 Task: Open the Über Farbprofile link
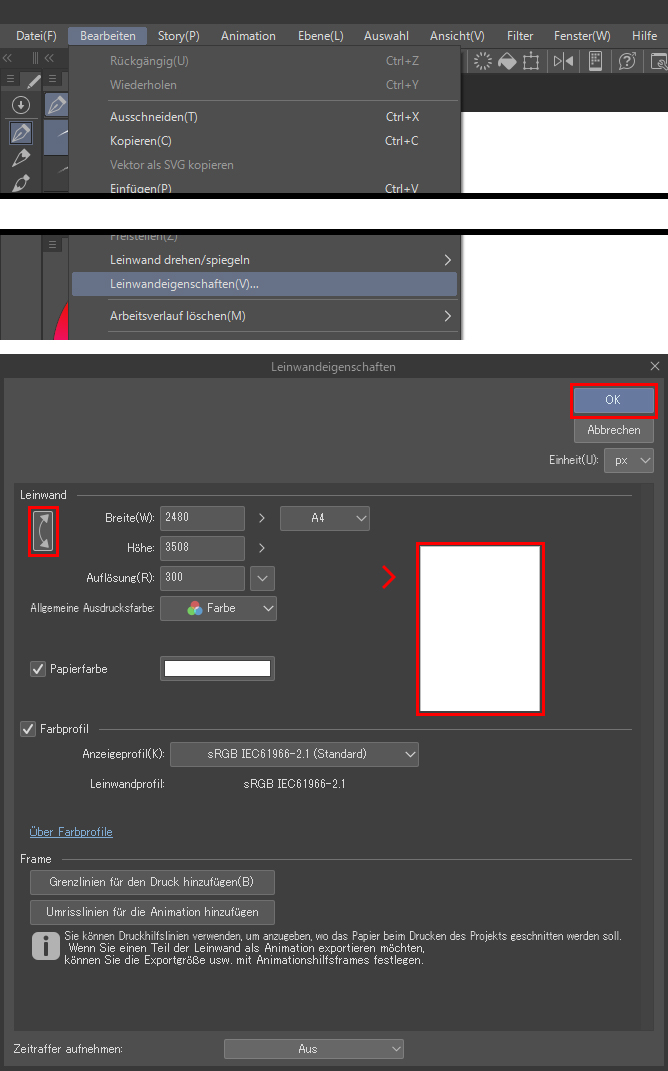coord(71,832)
